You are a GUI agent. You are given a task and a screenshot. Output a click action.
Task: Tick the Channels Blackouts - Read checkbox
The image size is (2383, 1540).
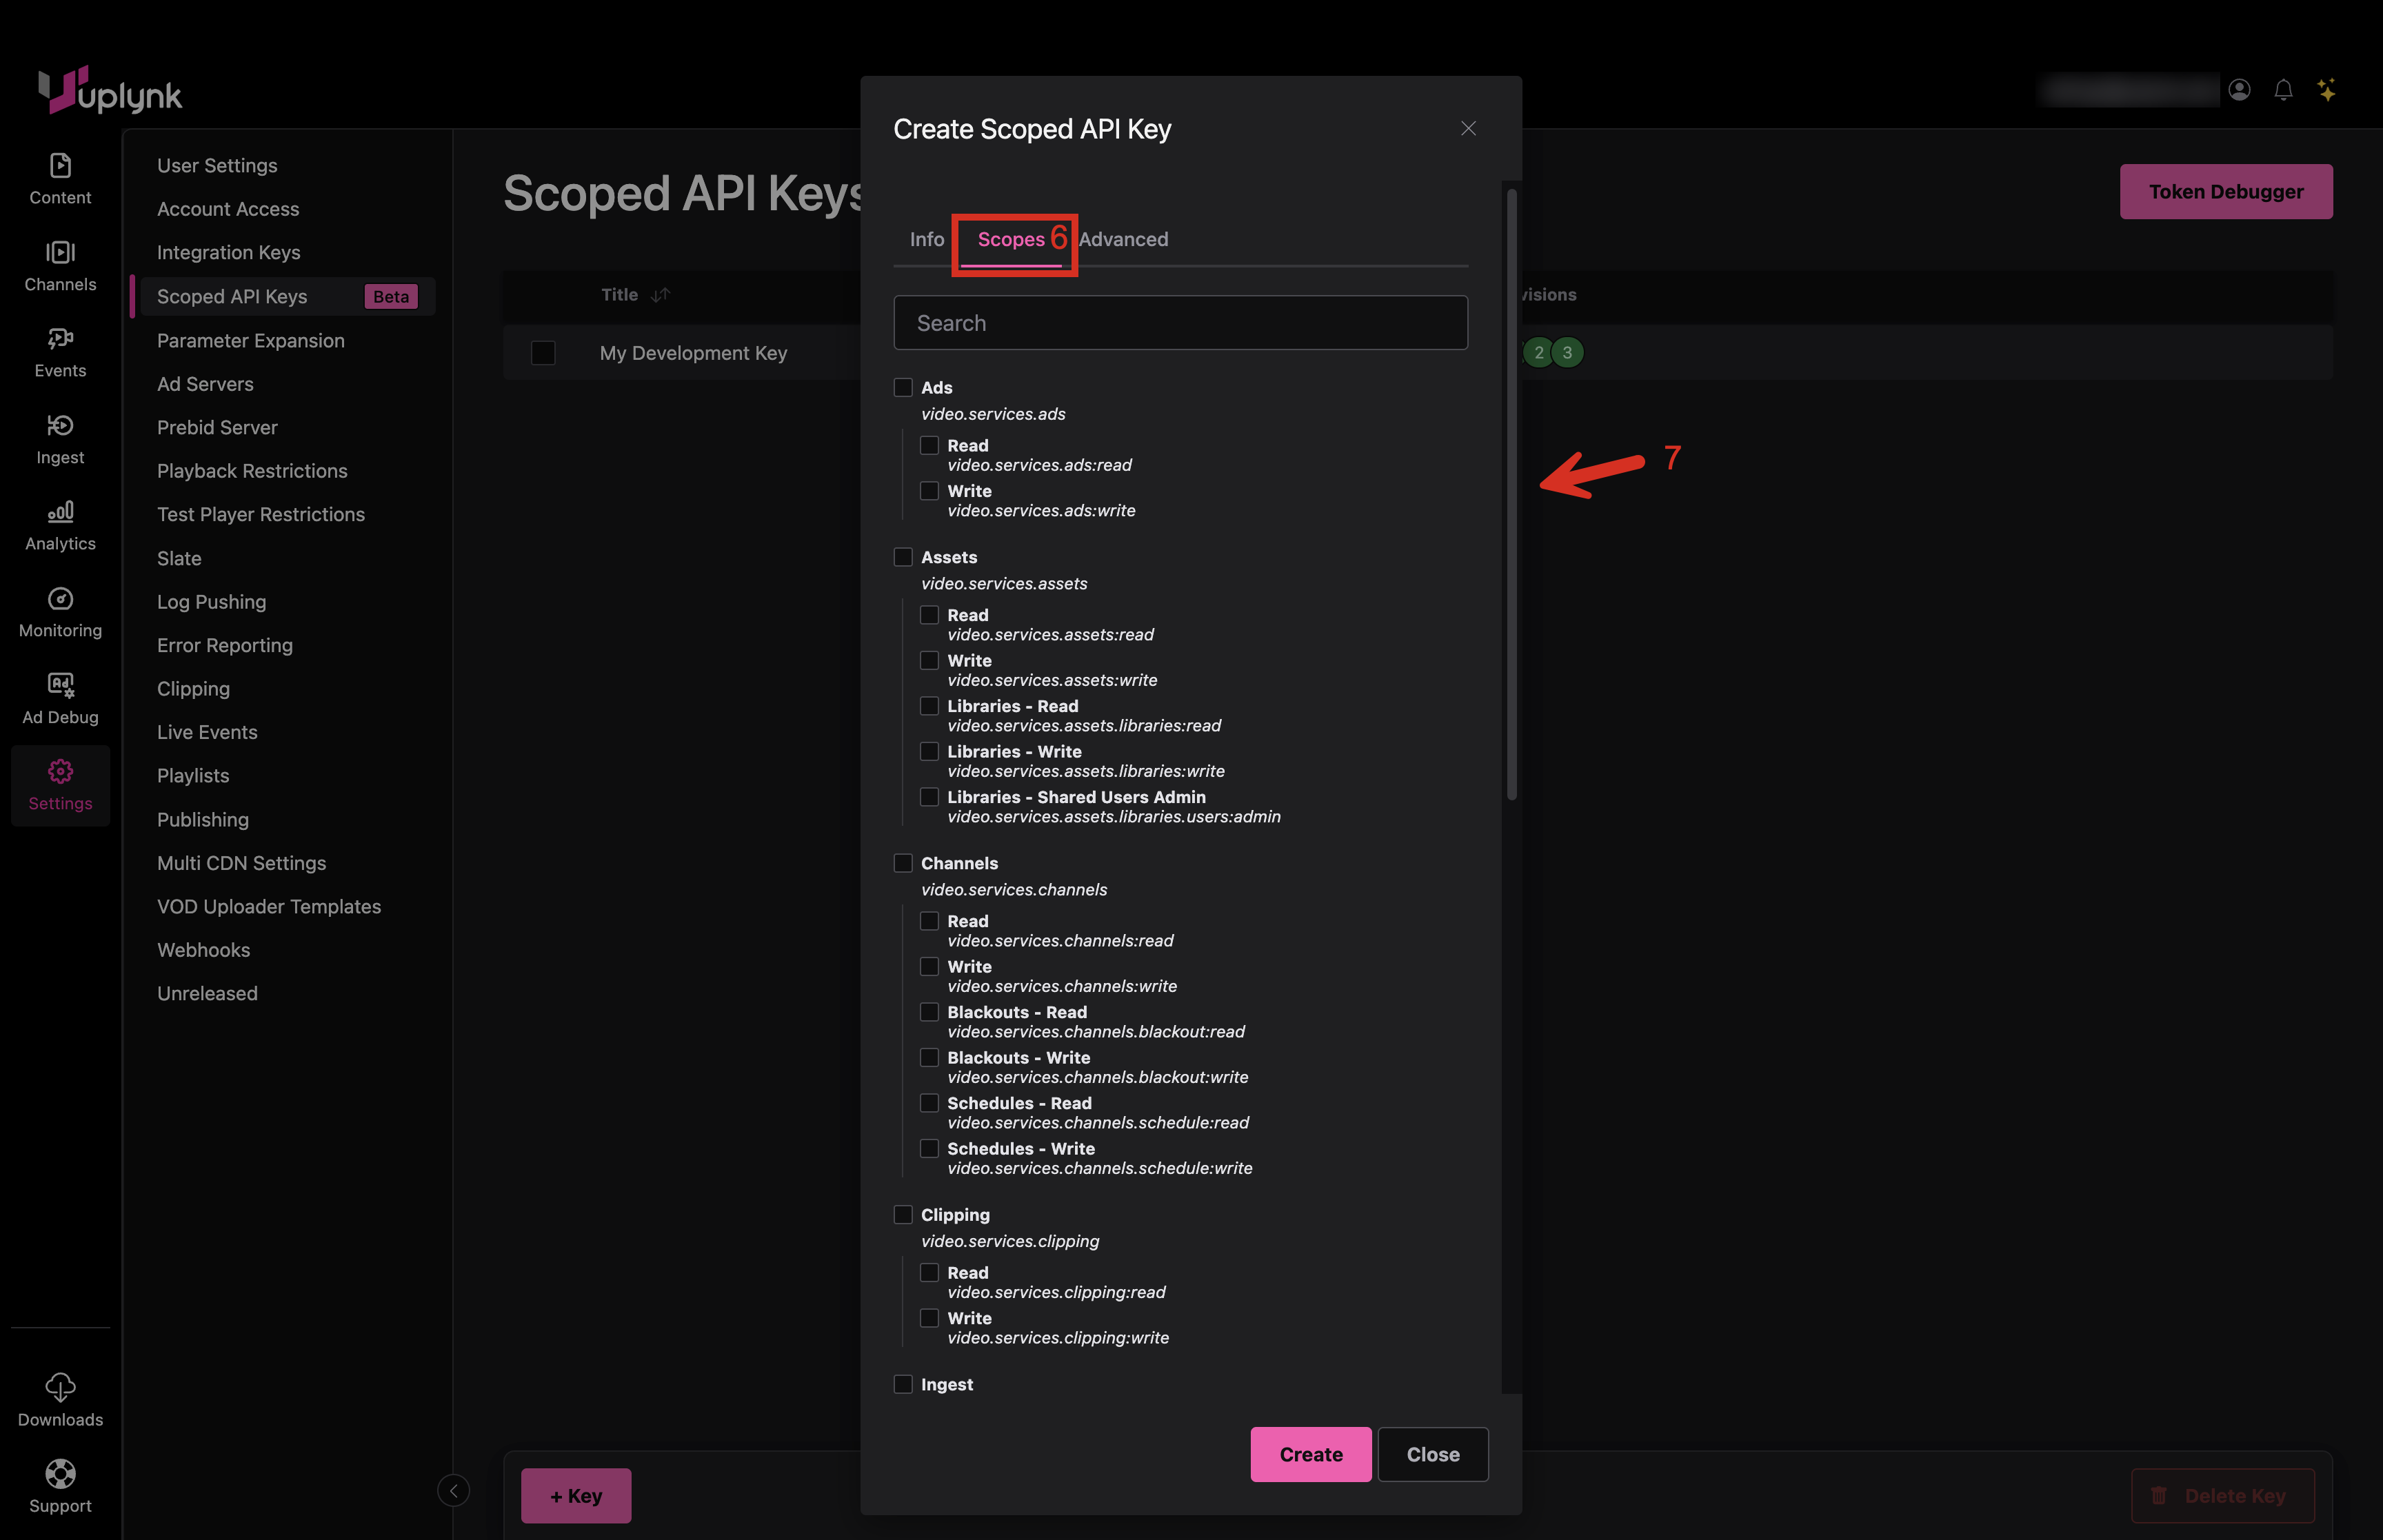tap(929, 1012)
